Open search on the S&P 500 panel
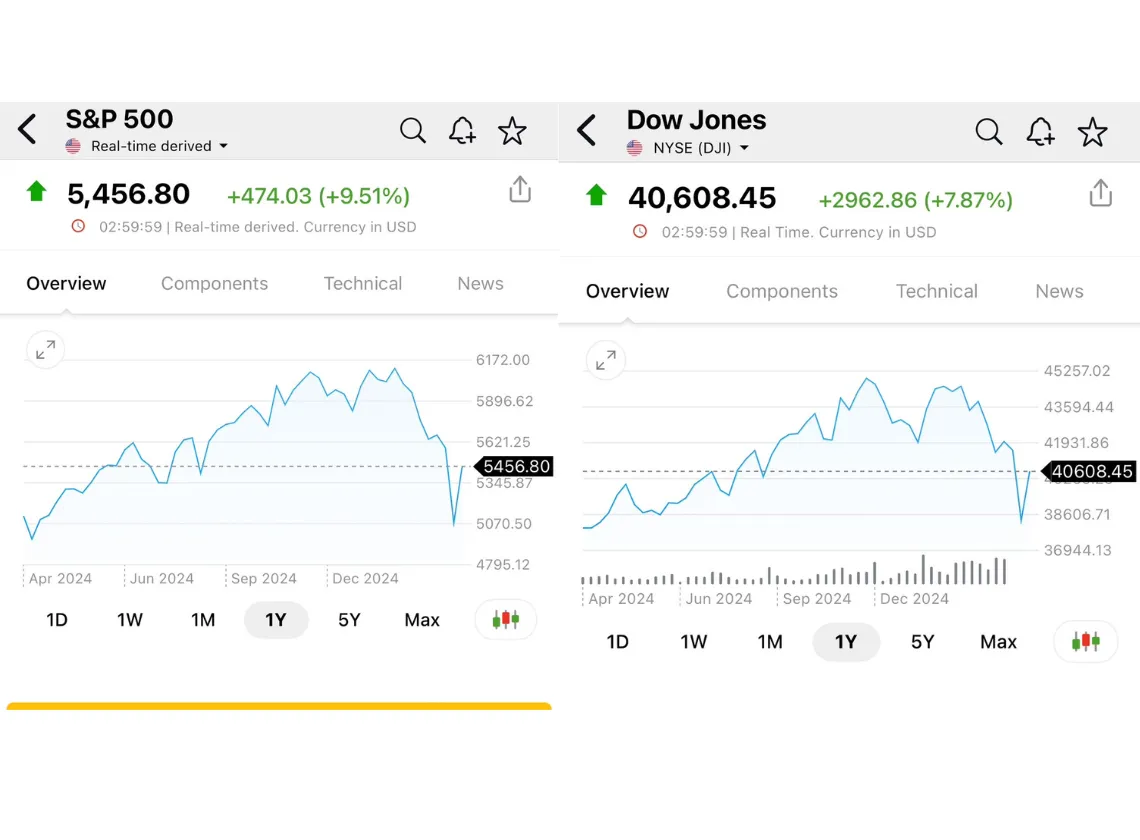The image size is (1140, 840). tap(412, 131)
